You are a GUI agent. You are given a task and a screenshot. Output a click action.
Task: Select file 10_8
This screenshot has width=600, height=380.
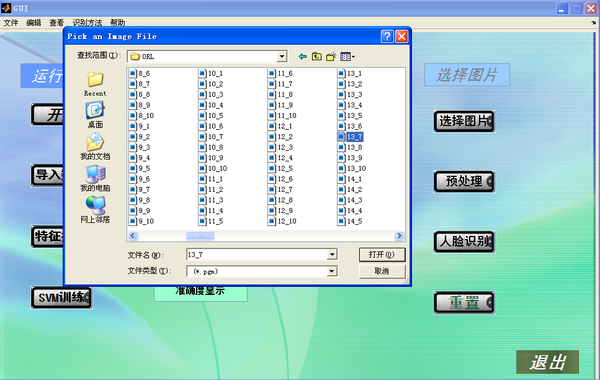pos(211,147)
